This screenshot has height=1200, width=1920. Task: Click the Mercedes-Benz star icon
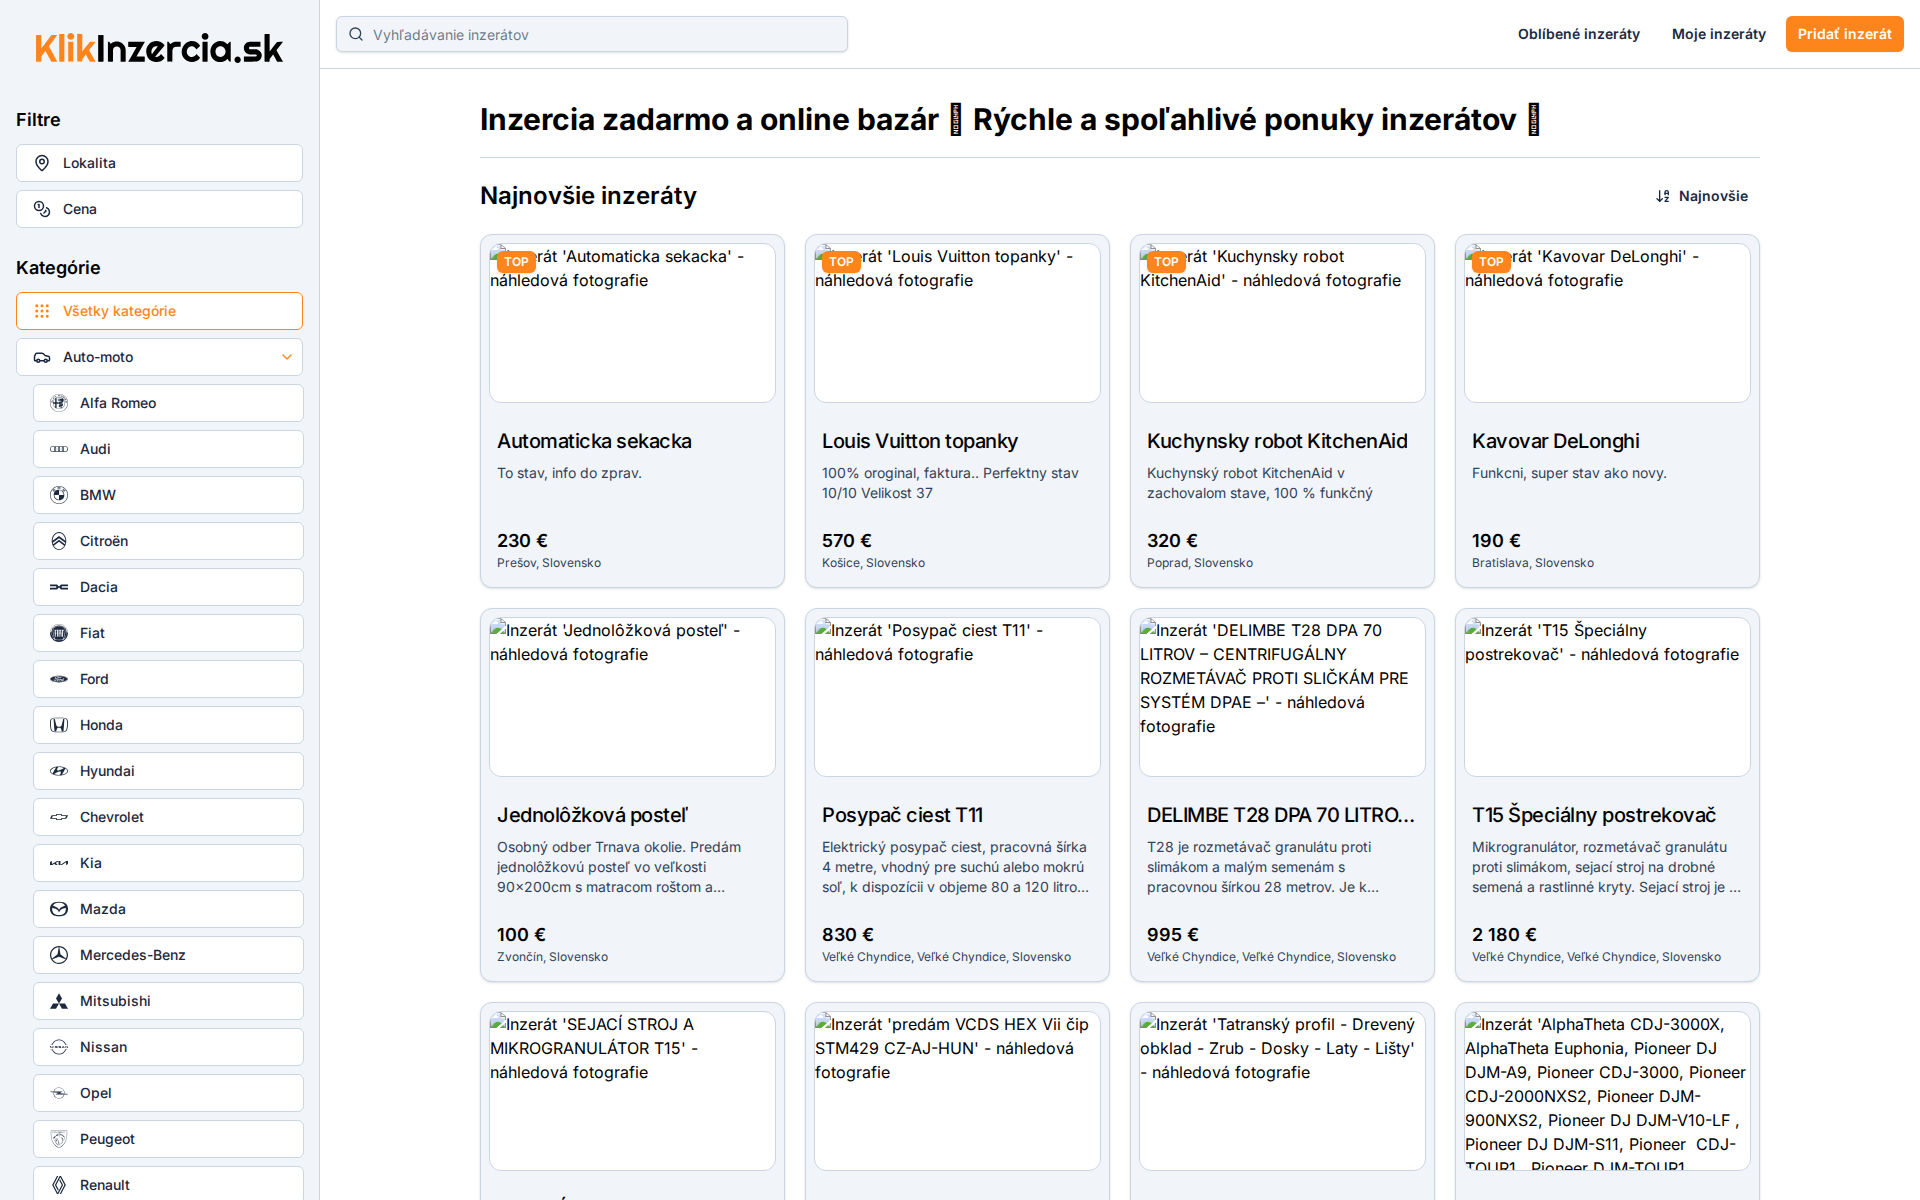point(59,955)
